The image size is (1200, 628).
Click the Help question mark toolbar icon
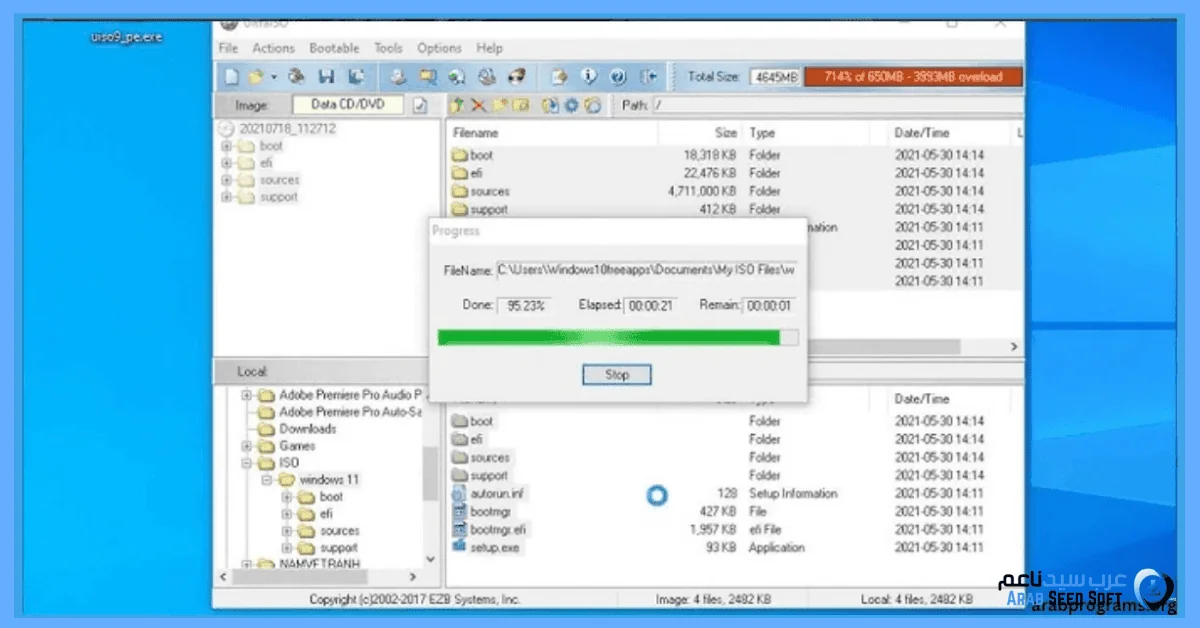[618, 76]
